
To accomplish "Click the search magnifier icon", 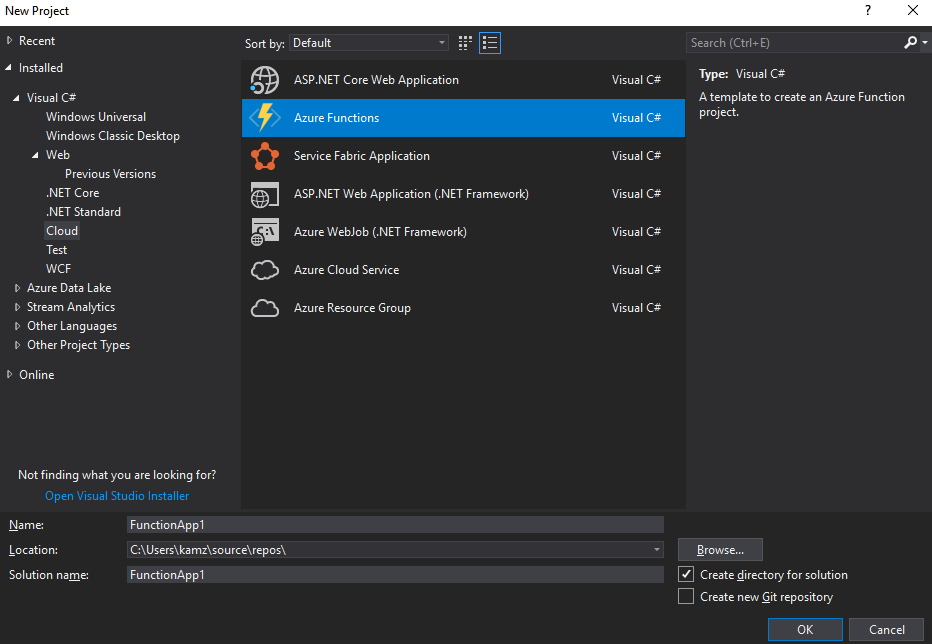I will (910, 43).
